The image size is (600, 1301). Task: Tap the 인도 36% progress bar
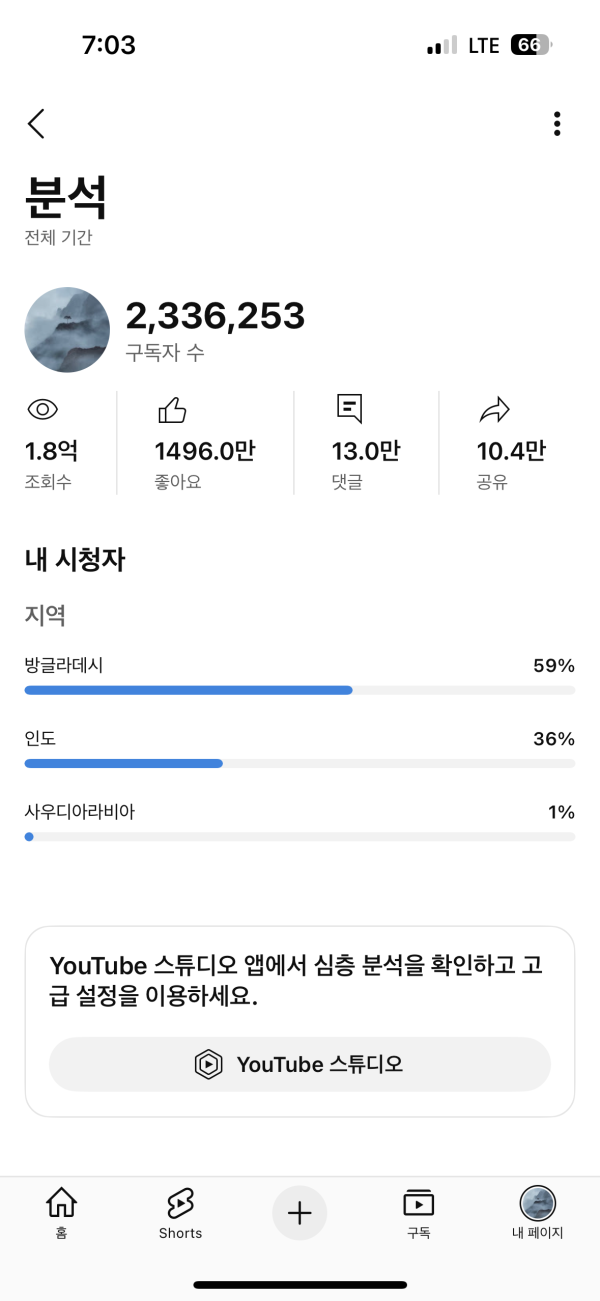[x=300, y=763]
